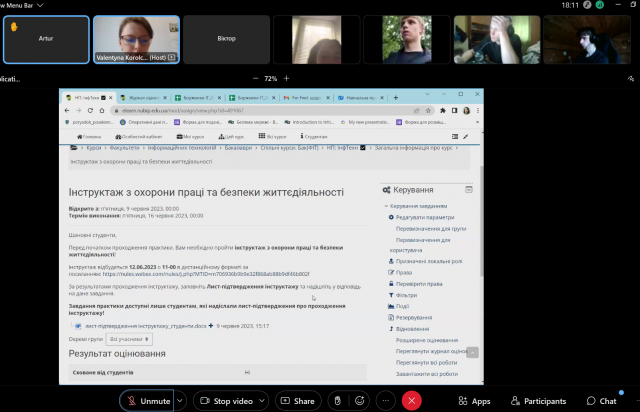Select Artur's participant tile

click(x=46, y=40)
